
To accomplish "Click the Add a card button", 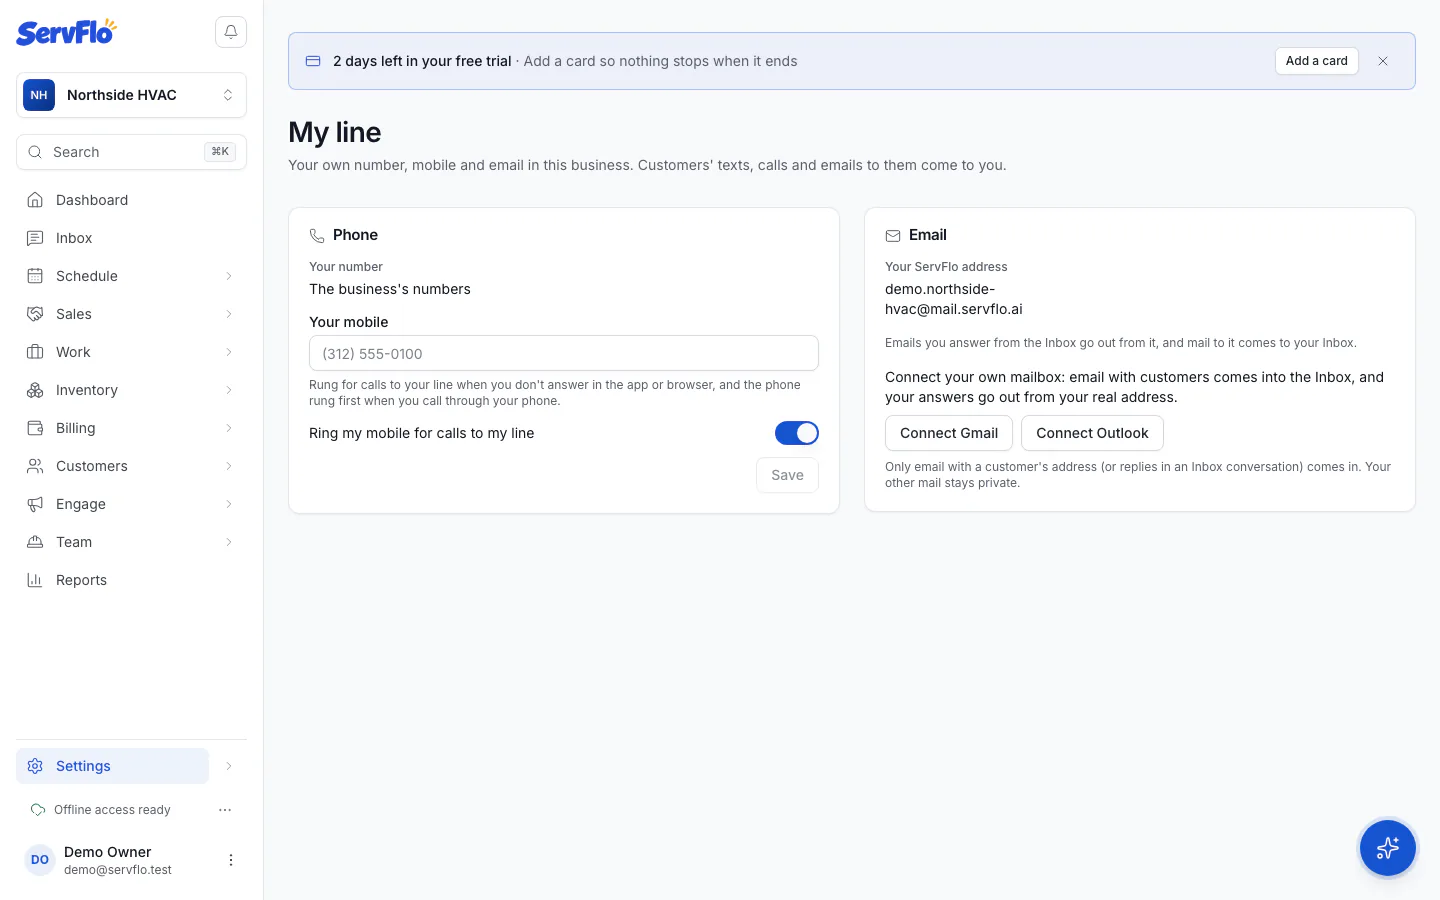I will pos(1316,61).
